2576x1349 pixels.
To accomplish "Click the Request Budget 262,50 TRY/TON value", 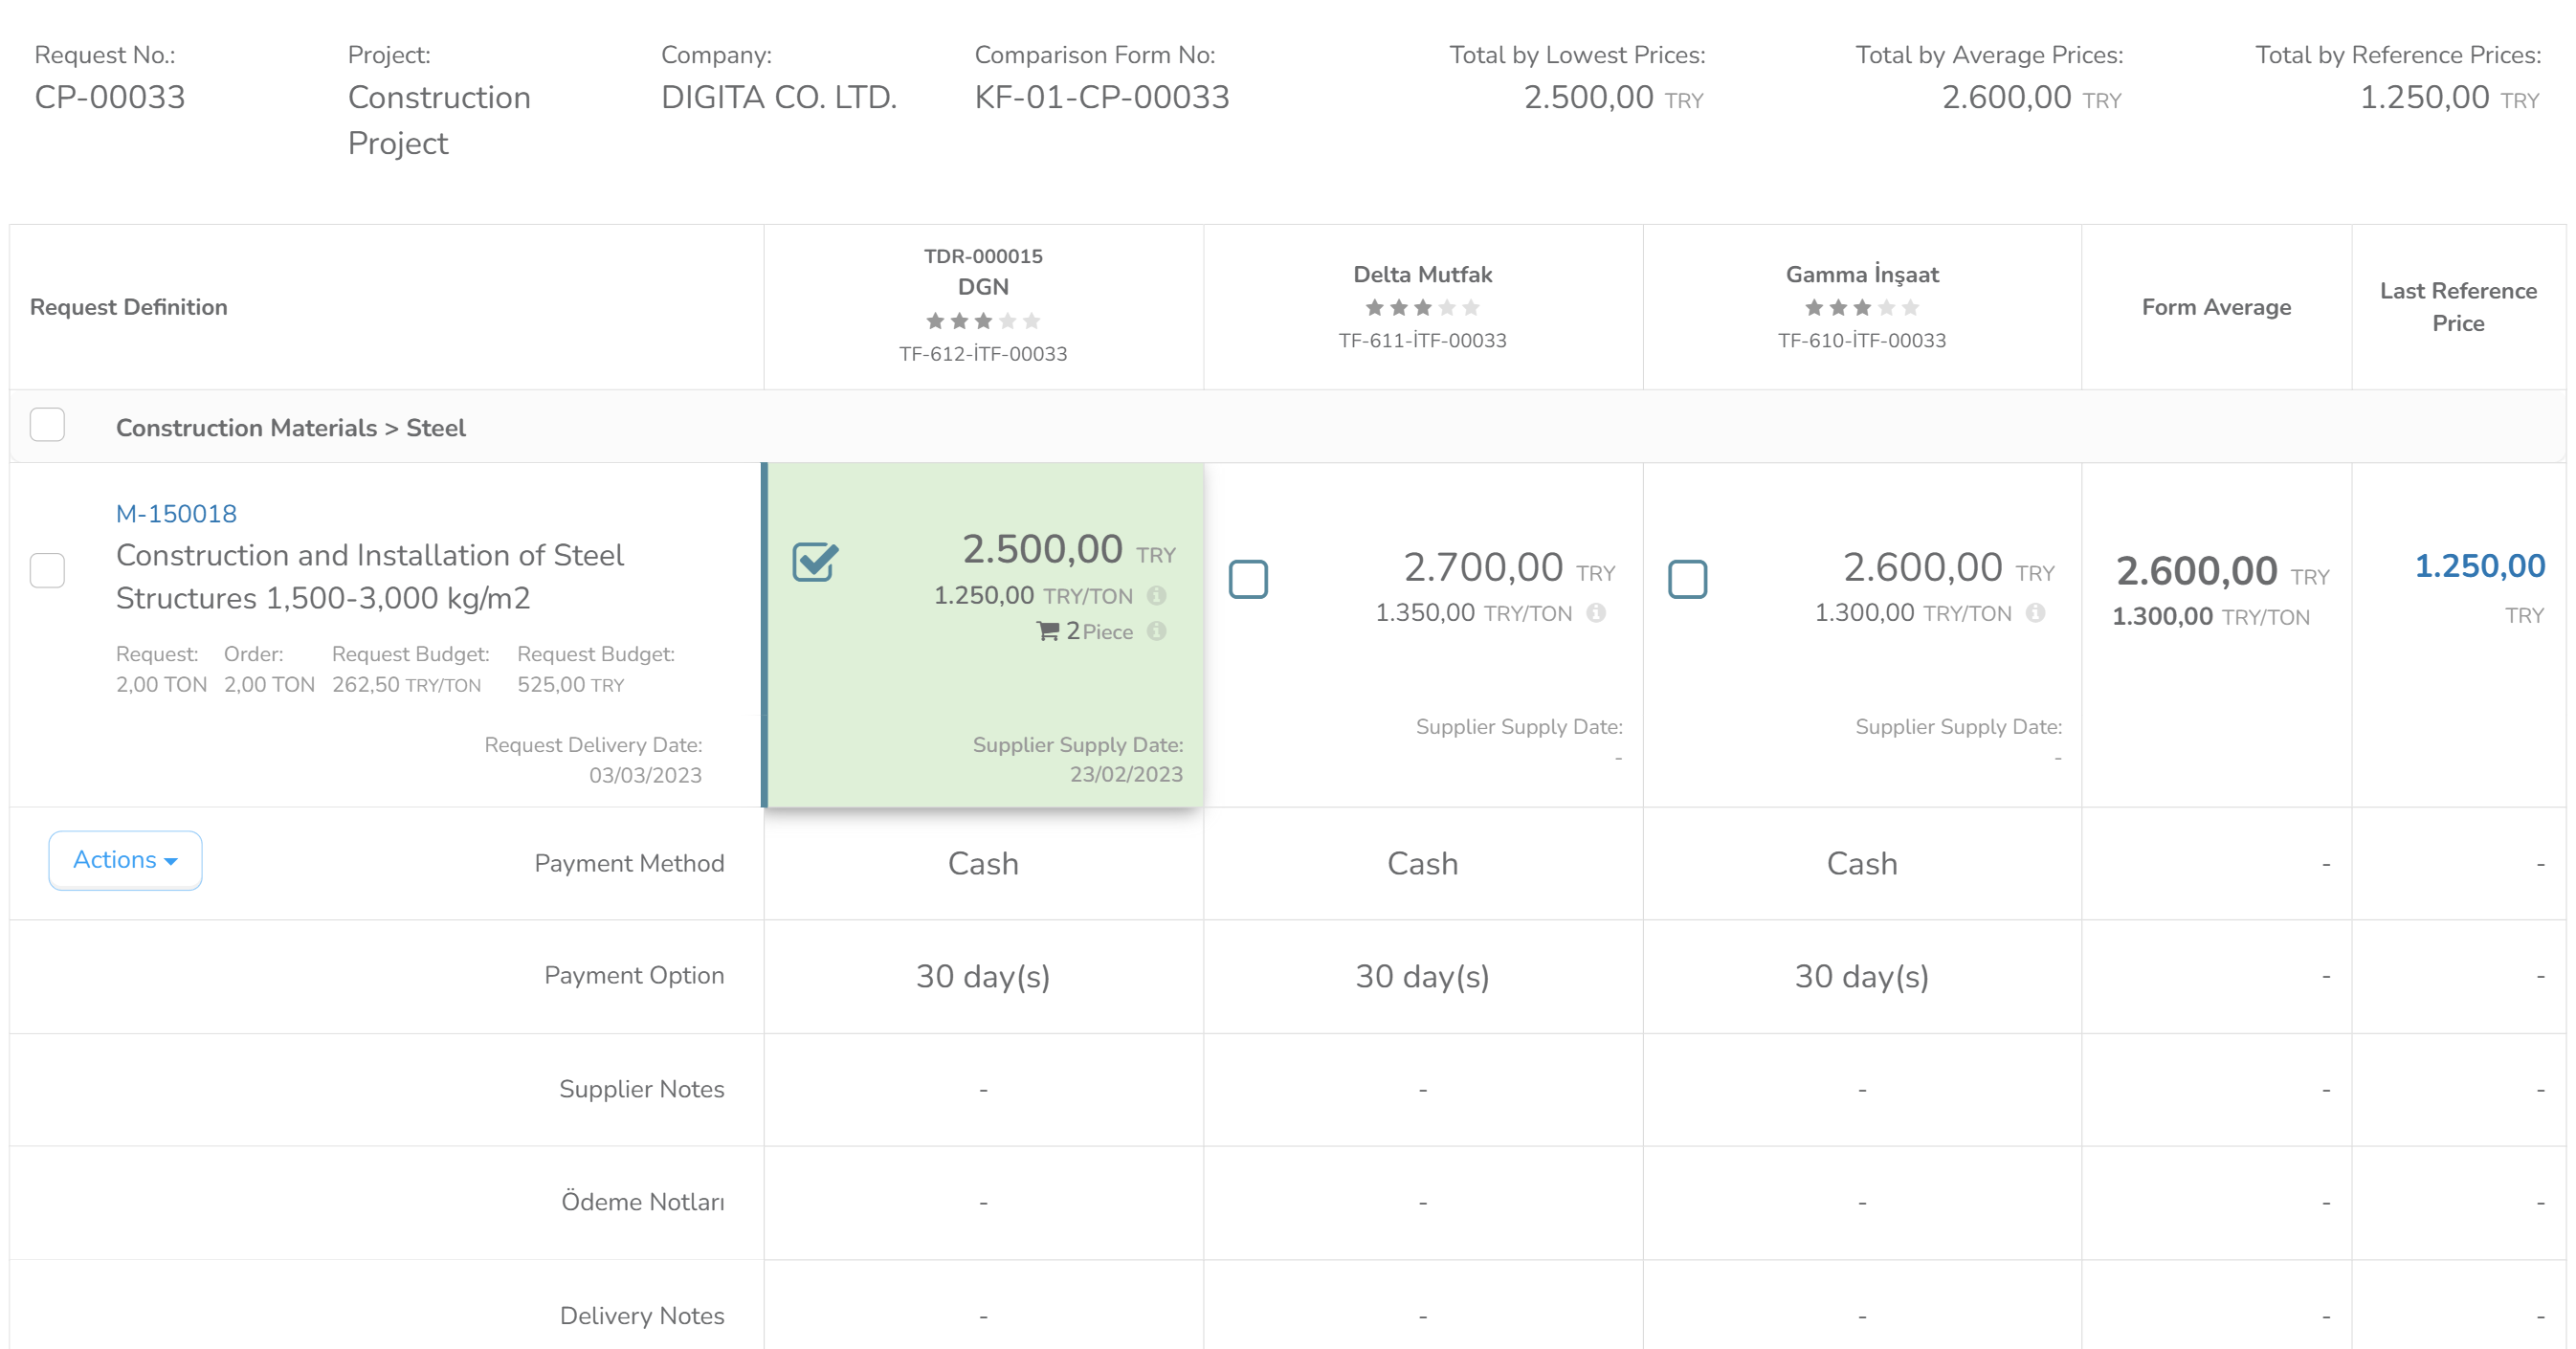I will tap(406, 685).
